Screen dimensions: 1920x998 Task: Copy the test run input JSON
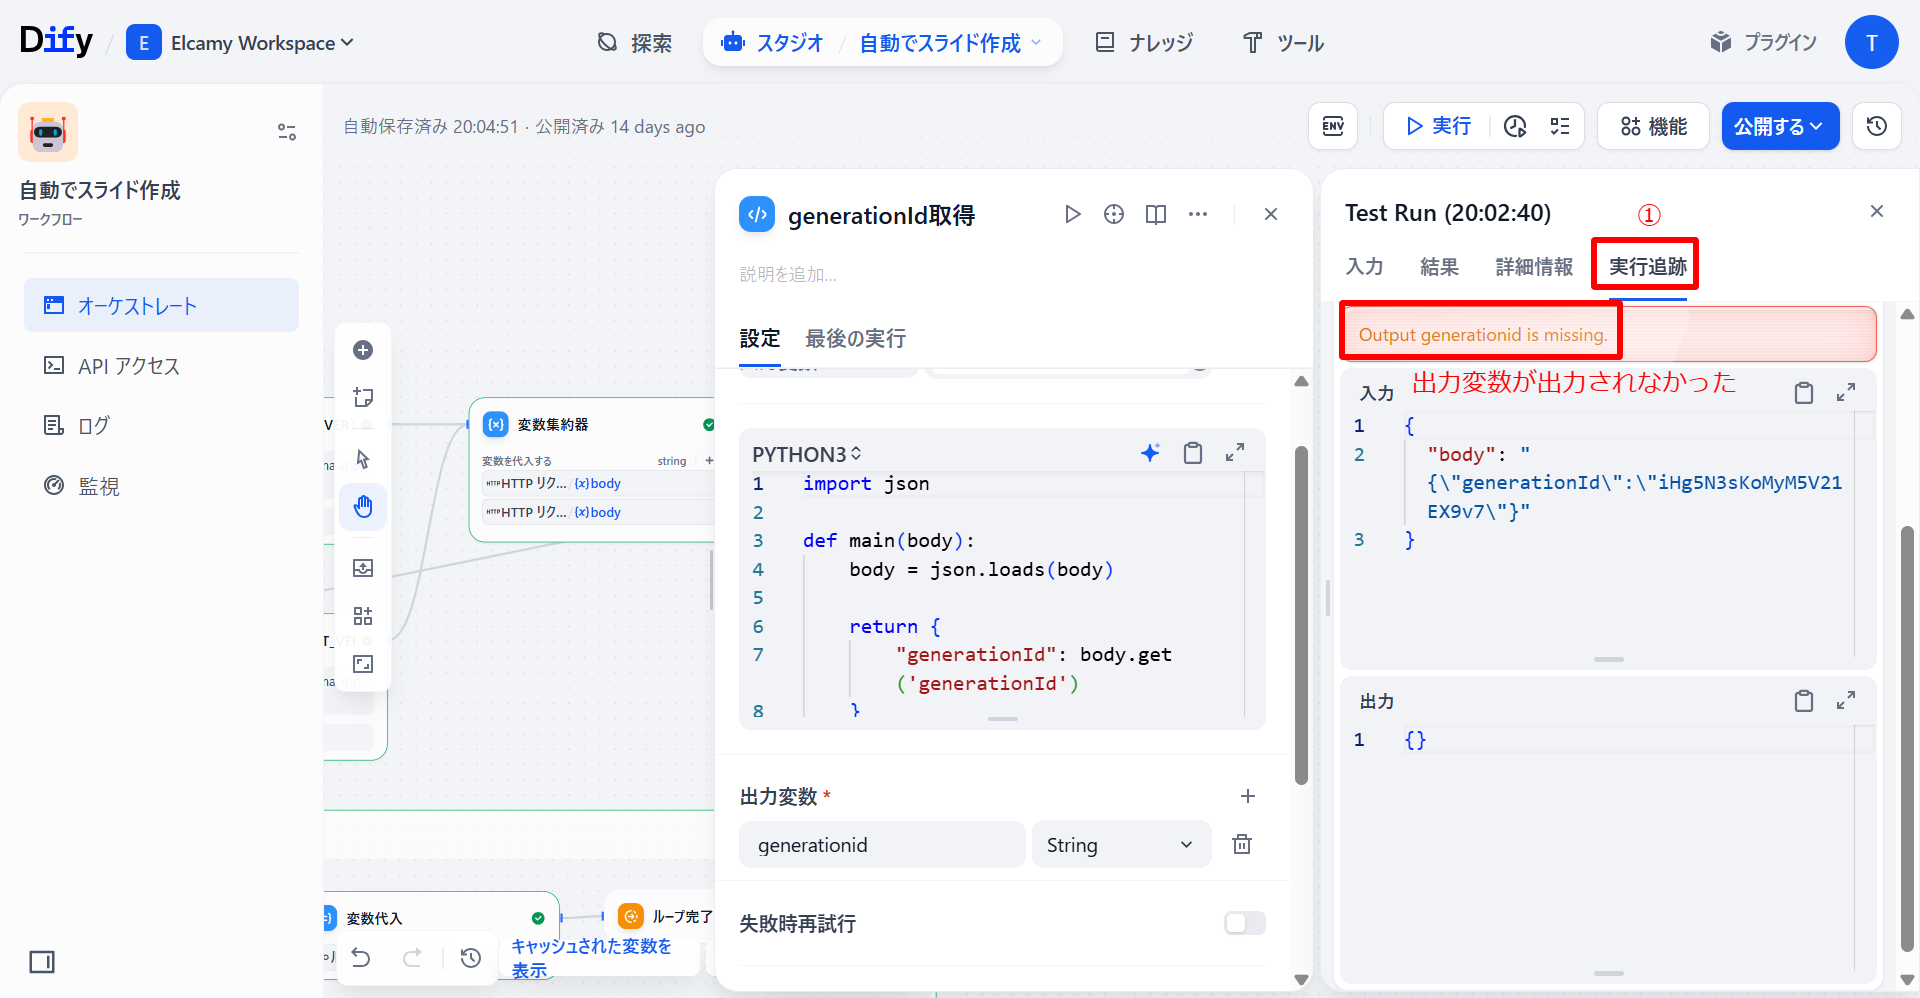coord(1803,393)
